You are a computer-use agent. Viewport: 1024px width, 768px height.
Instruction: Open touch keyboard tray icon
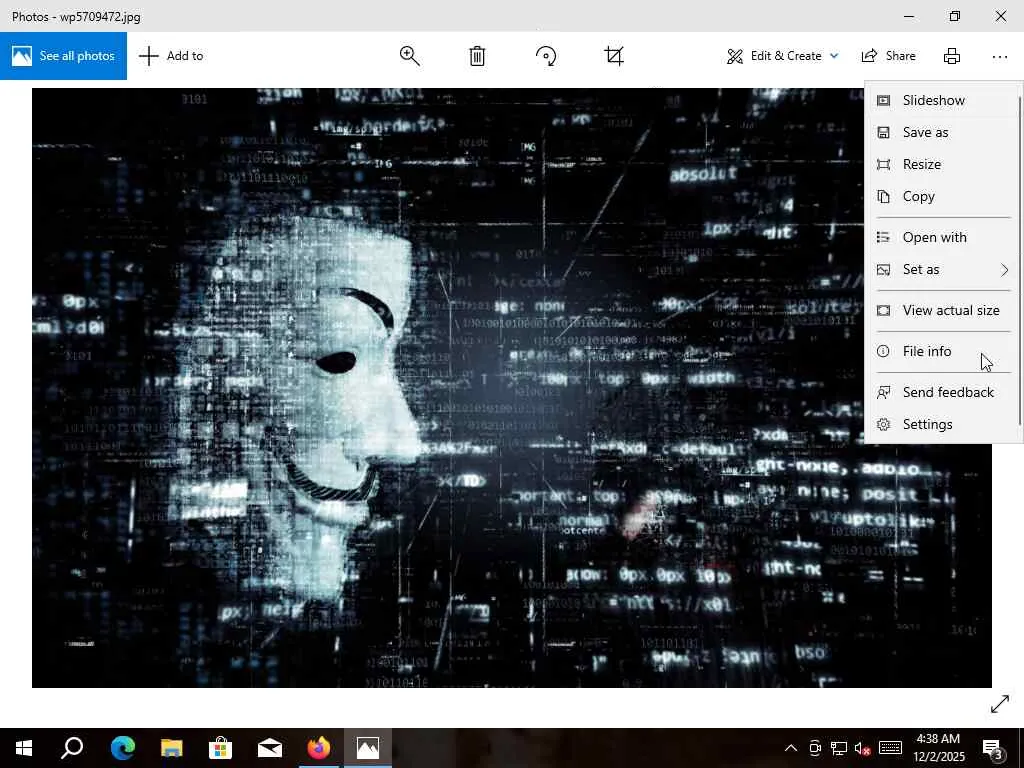pyautogui.click(x=890, y=748)
